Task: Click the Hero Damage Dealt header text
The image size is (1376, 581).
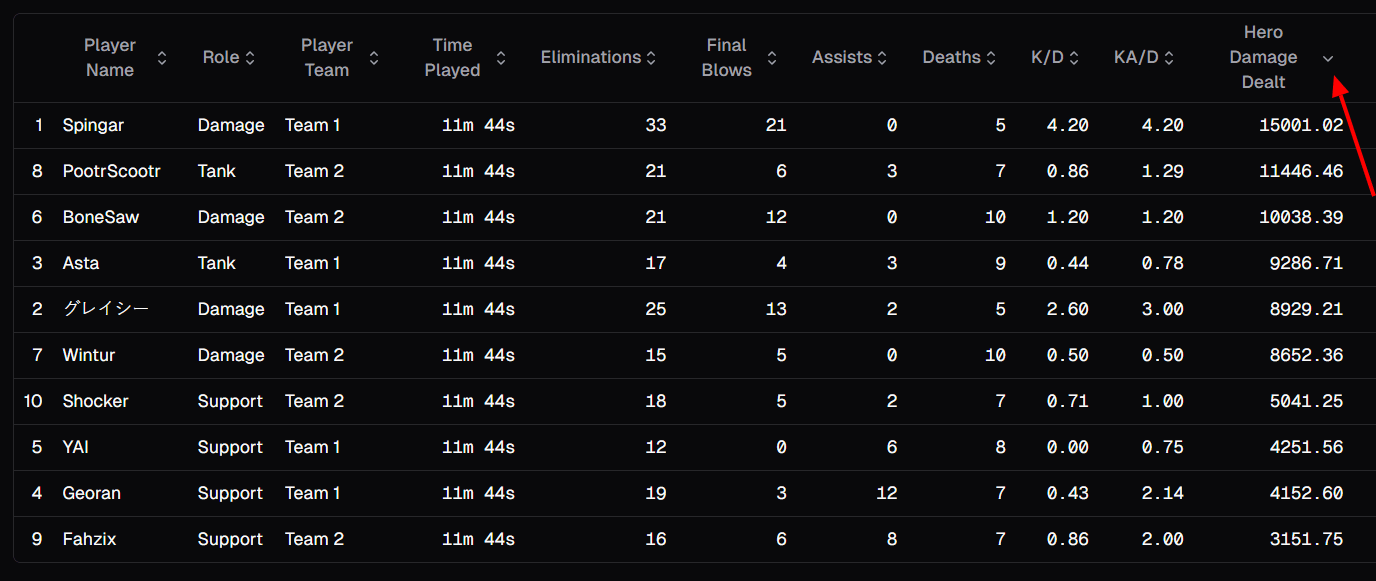Action: (1264, 57)
